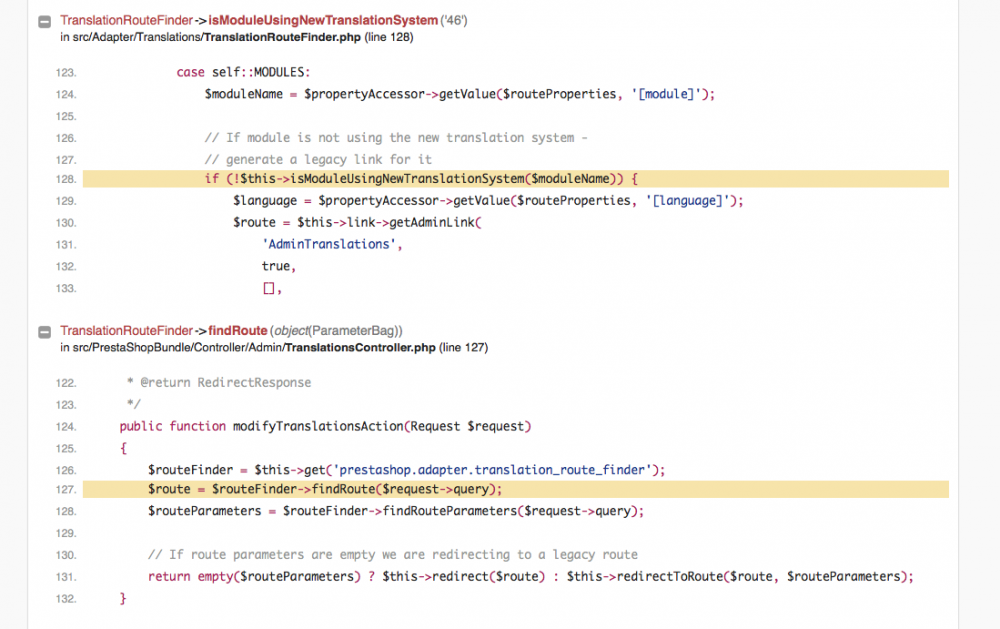
Task: Click the ('46') argument text
Action: pyautogui.click(x=453, y=20)
